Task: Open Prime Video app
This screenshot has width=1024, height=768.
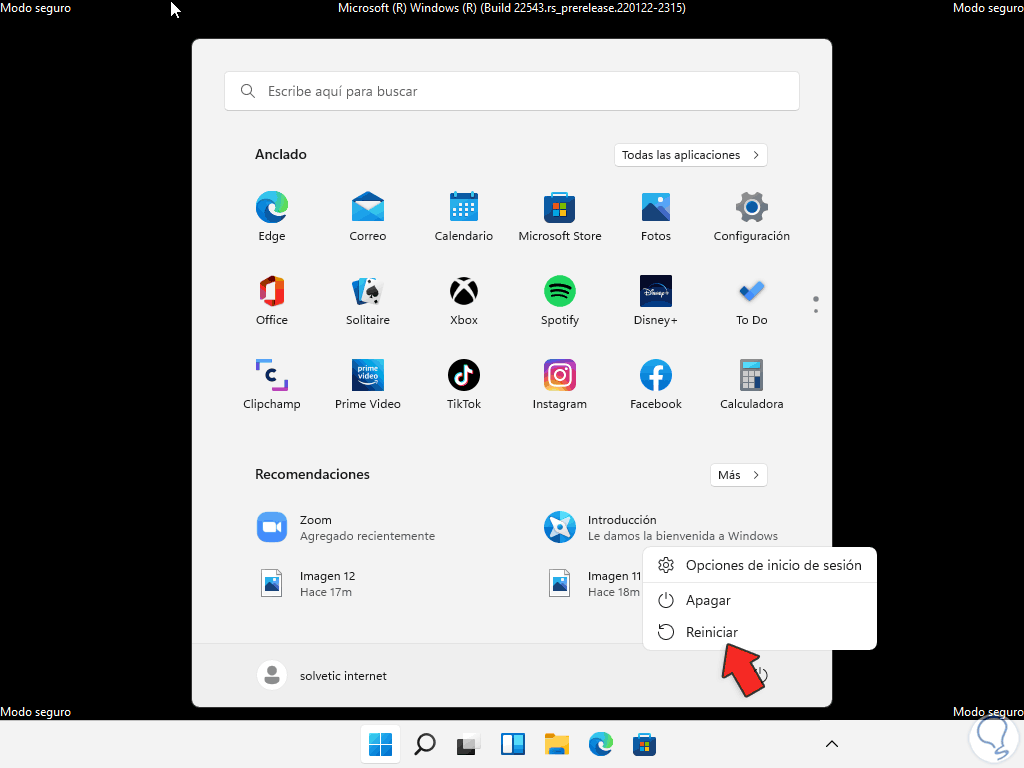Action: [x=368, y=385]
